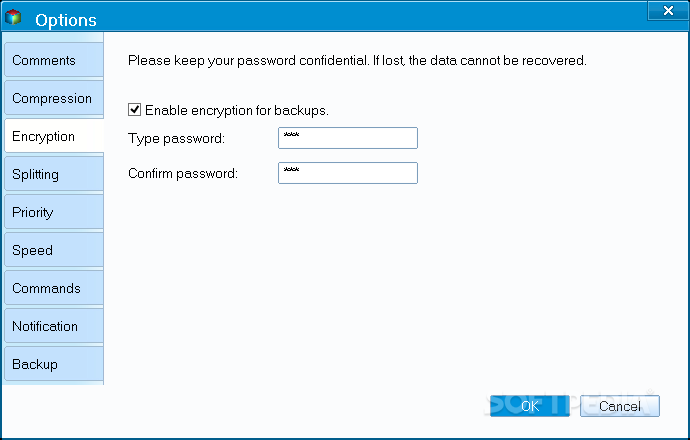The width and height of the screenshot is (690, 440).
Task: Click the "Type password:" label
Action: 177,138
